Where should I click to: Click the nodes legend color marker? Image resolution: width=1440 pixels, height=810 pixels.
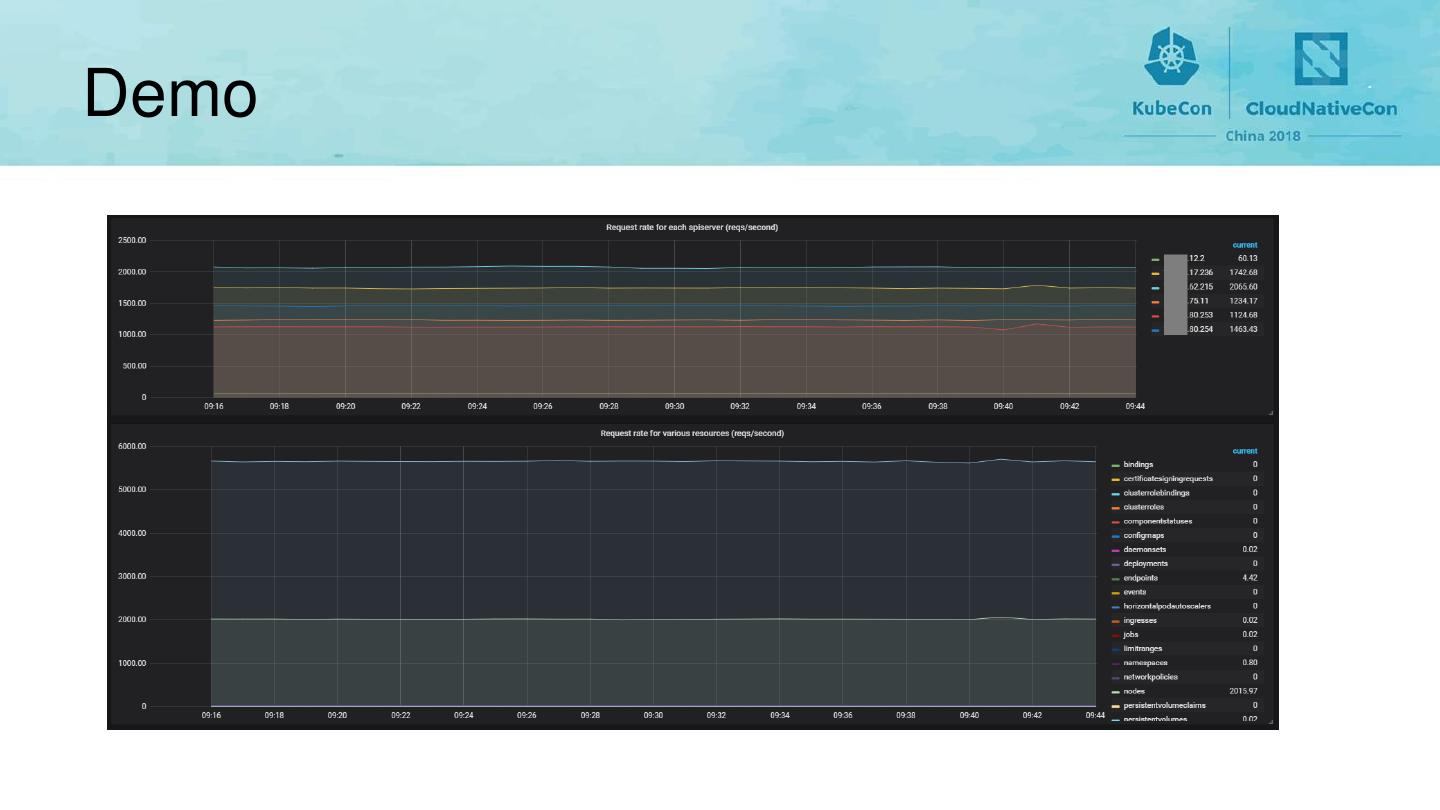pos(1116,692)
